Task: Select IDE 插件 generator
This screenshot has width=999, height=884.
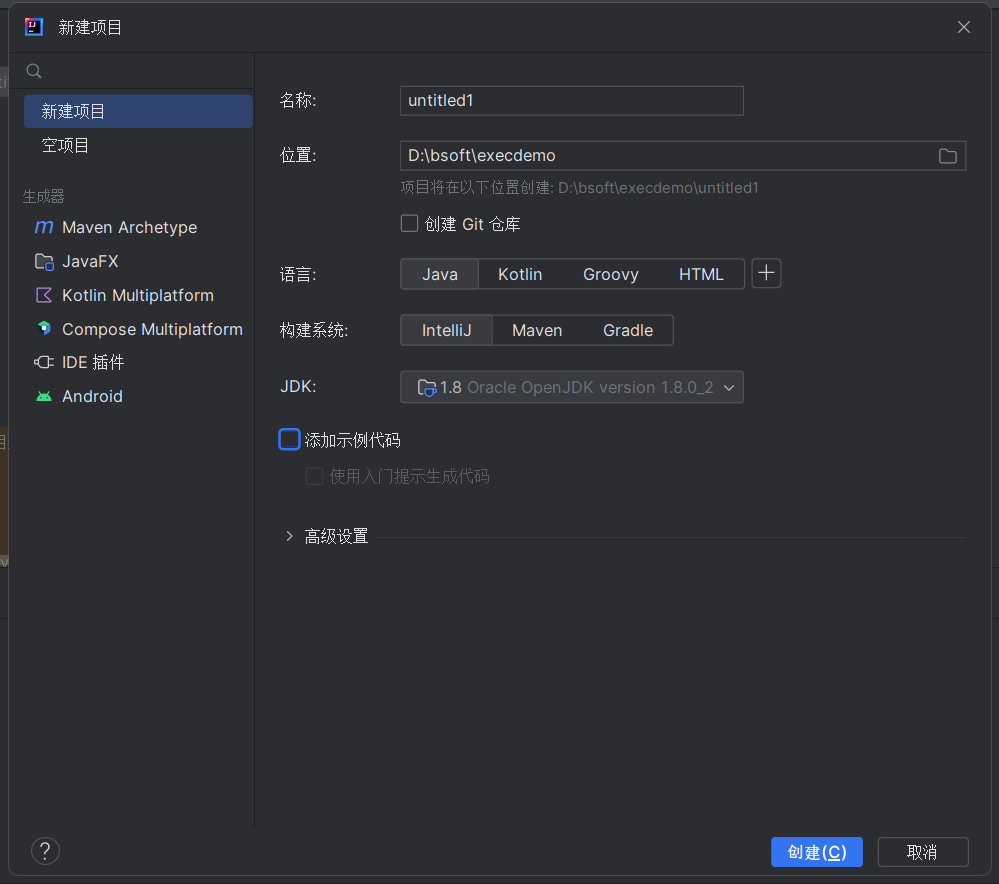Action: [x=138, y=362]
